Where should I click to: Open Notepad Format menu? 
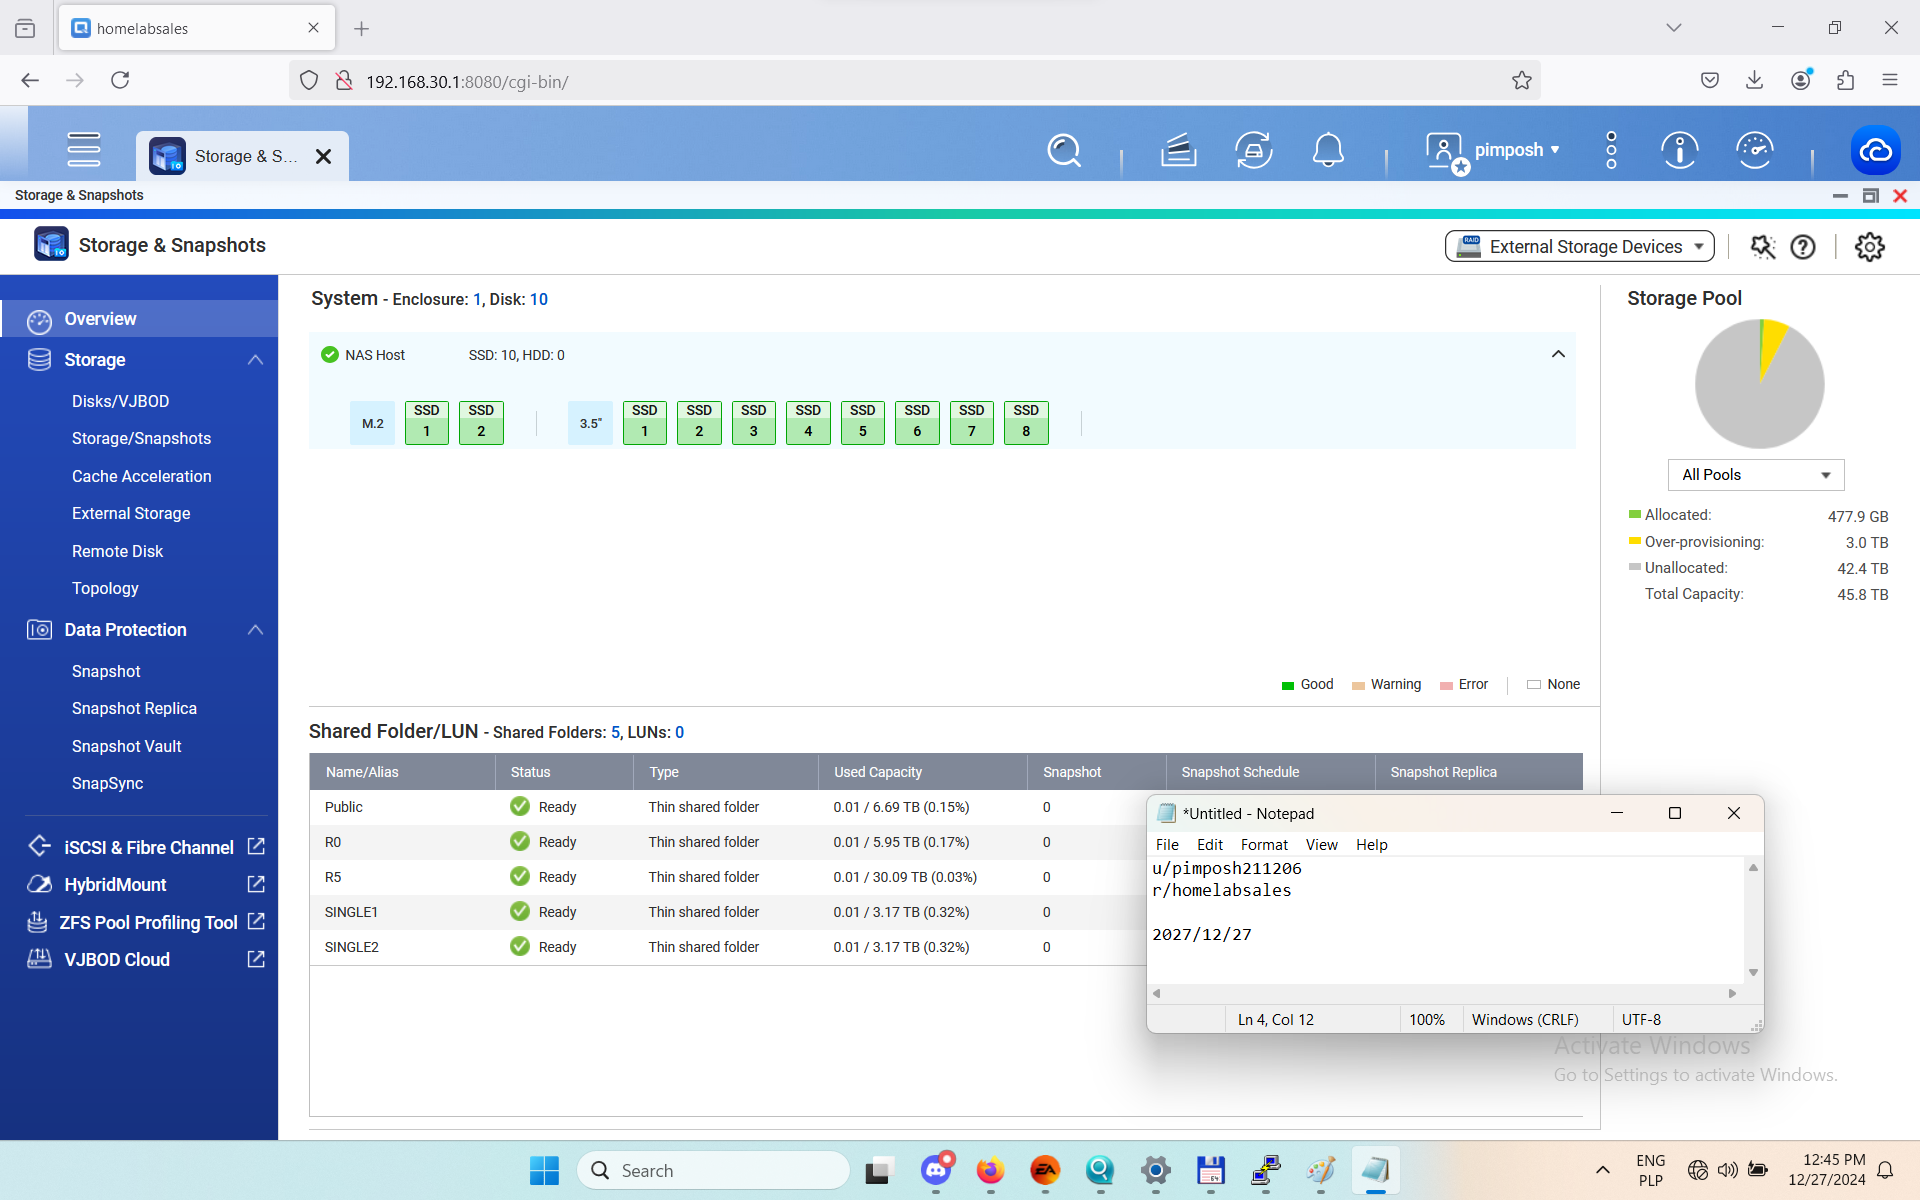(x=1264, y=845)
